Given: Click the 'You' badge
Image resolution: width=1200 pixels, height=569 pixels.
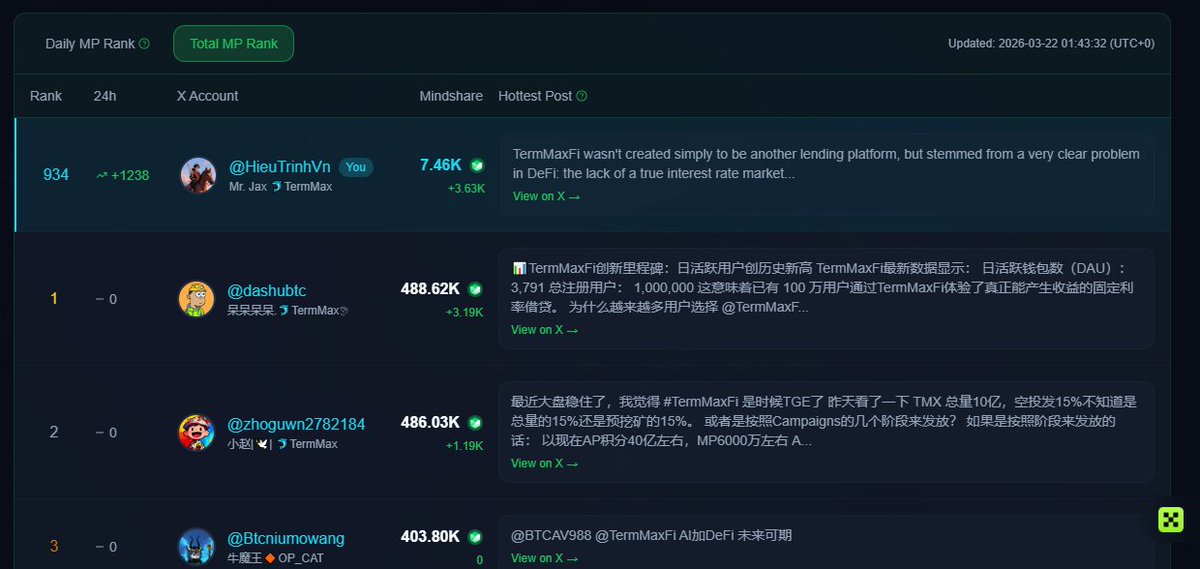Looking at the screenshot, I should tap(356, 167).
